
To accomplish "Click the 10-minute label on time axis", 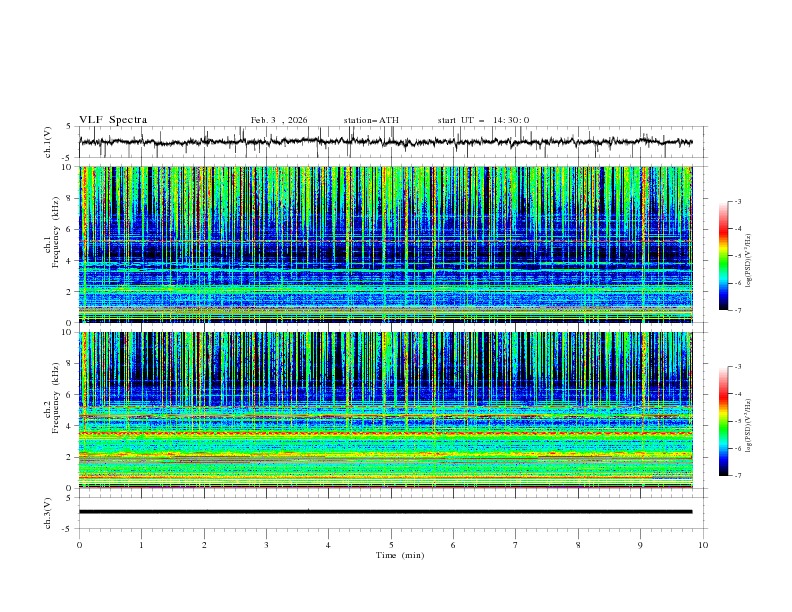I will tap(702, 545).
